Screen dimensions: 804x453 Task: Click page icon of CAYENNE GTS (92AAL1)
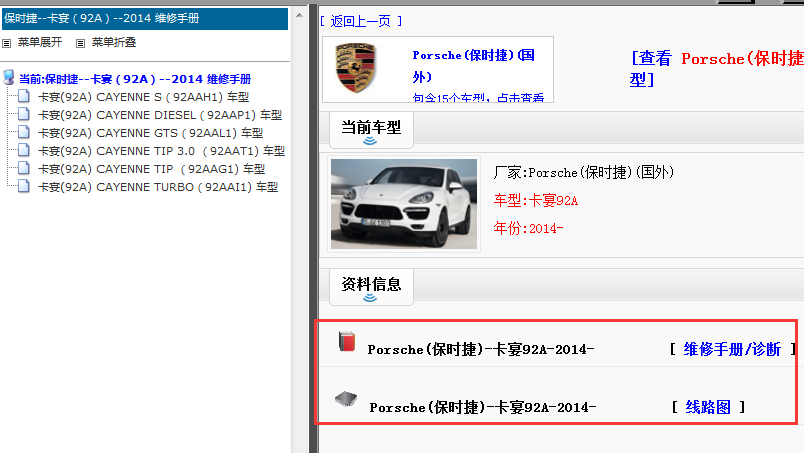tap(24, 132)
